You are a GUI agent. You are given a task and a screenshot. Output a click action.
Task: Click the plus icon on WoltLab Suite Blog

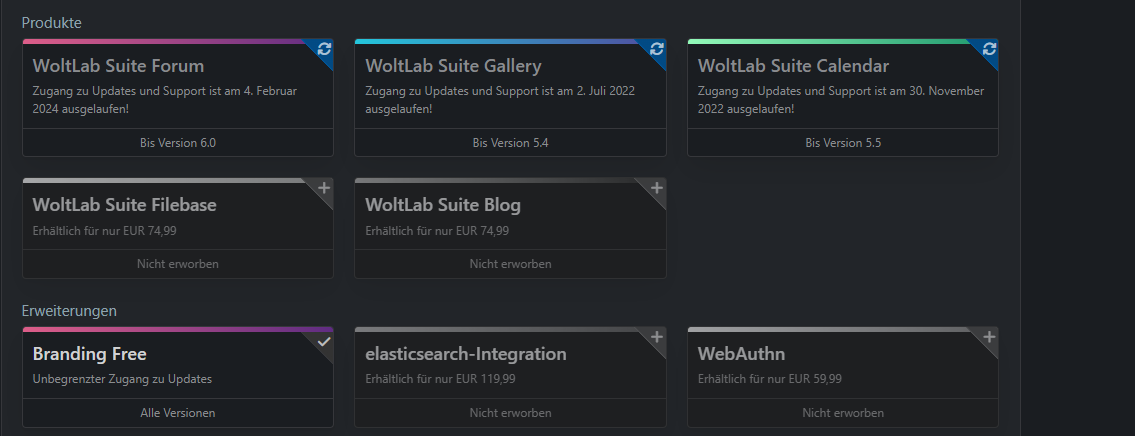(x=657, y=188)
